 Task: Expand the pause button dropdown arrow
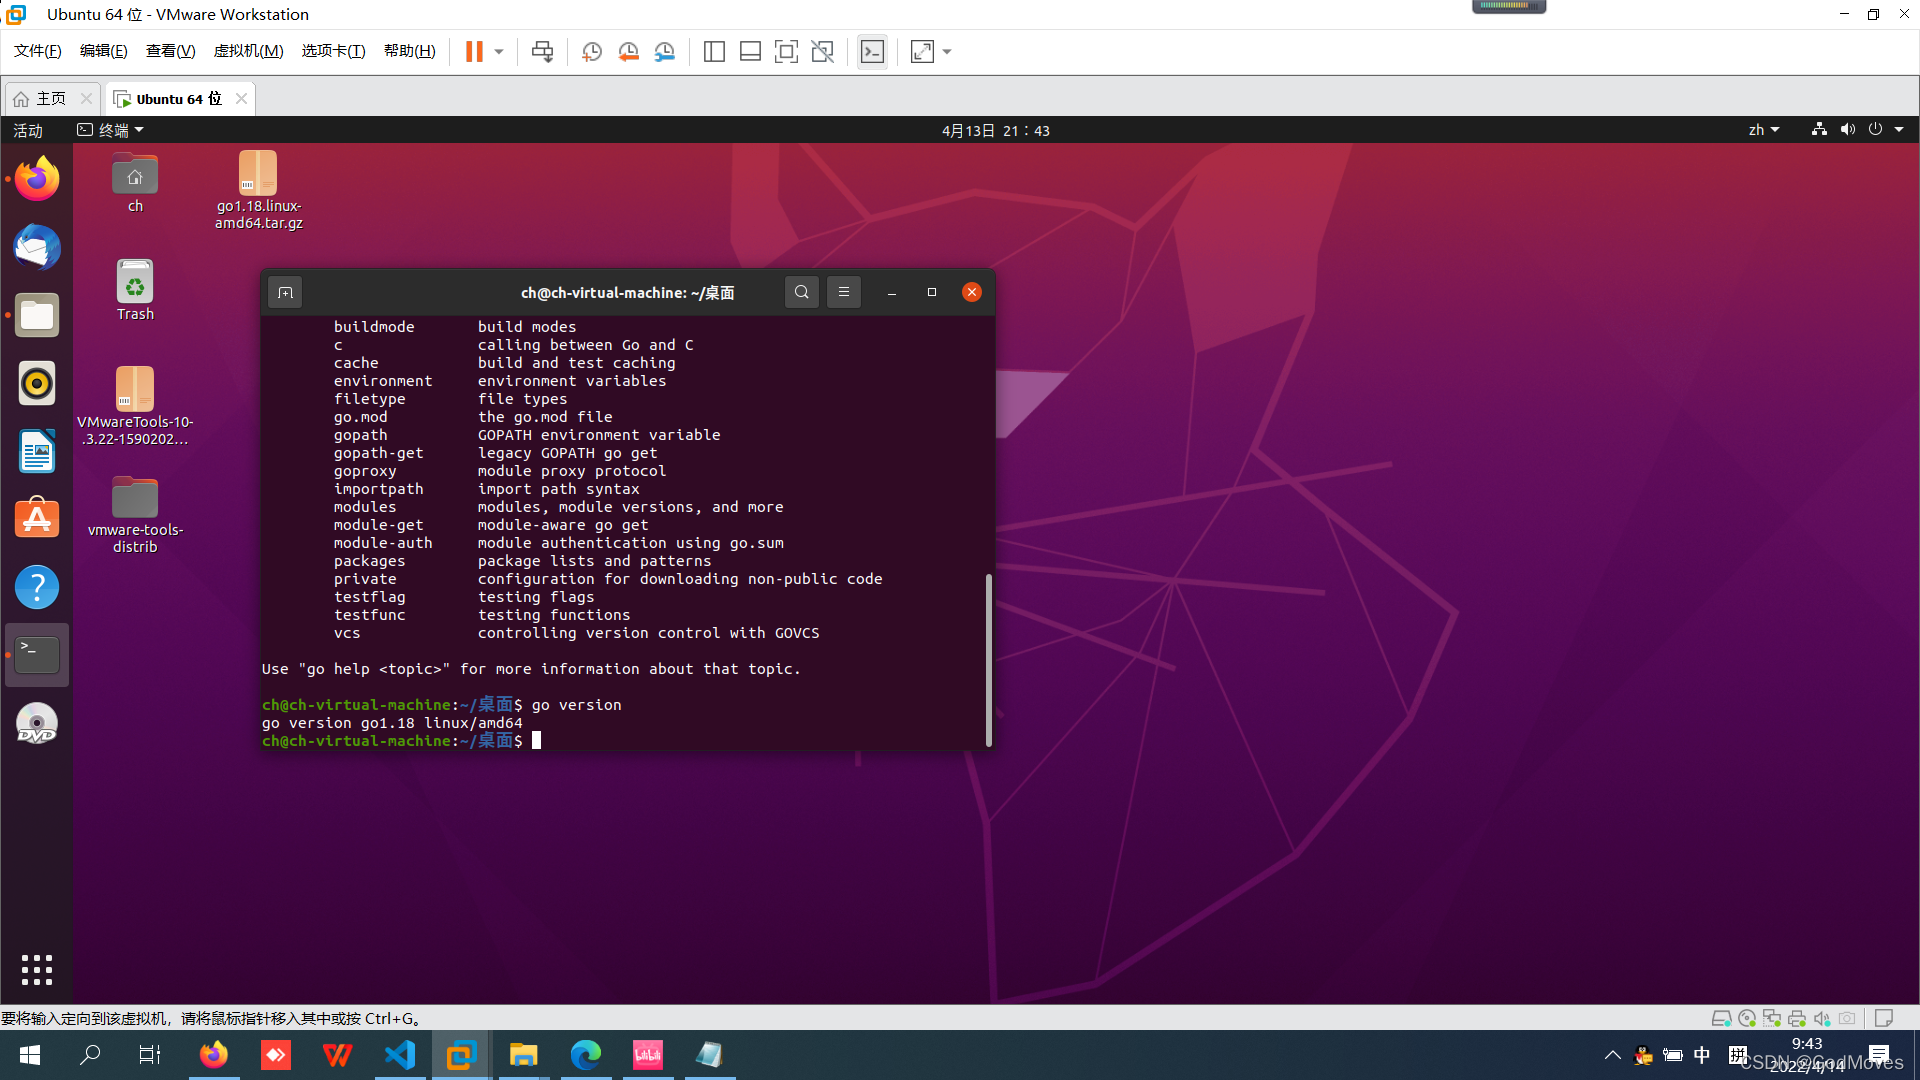pyautogui.click(x=498, y=51)
